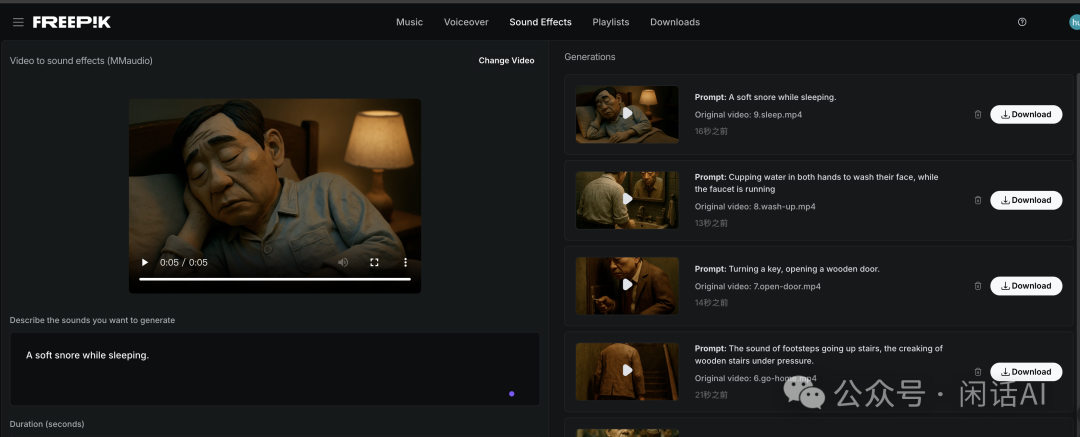Toggle fullscreen on the video player
The height and width of the screenshot is (437, 1080).
pos(374,263)
